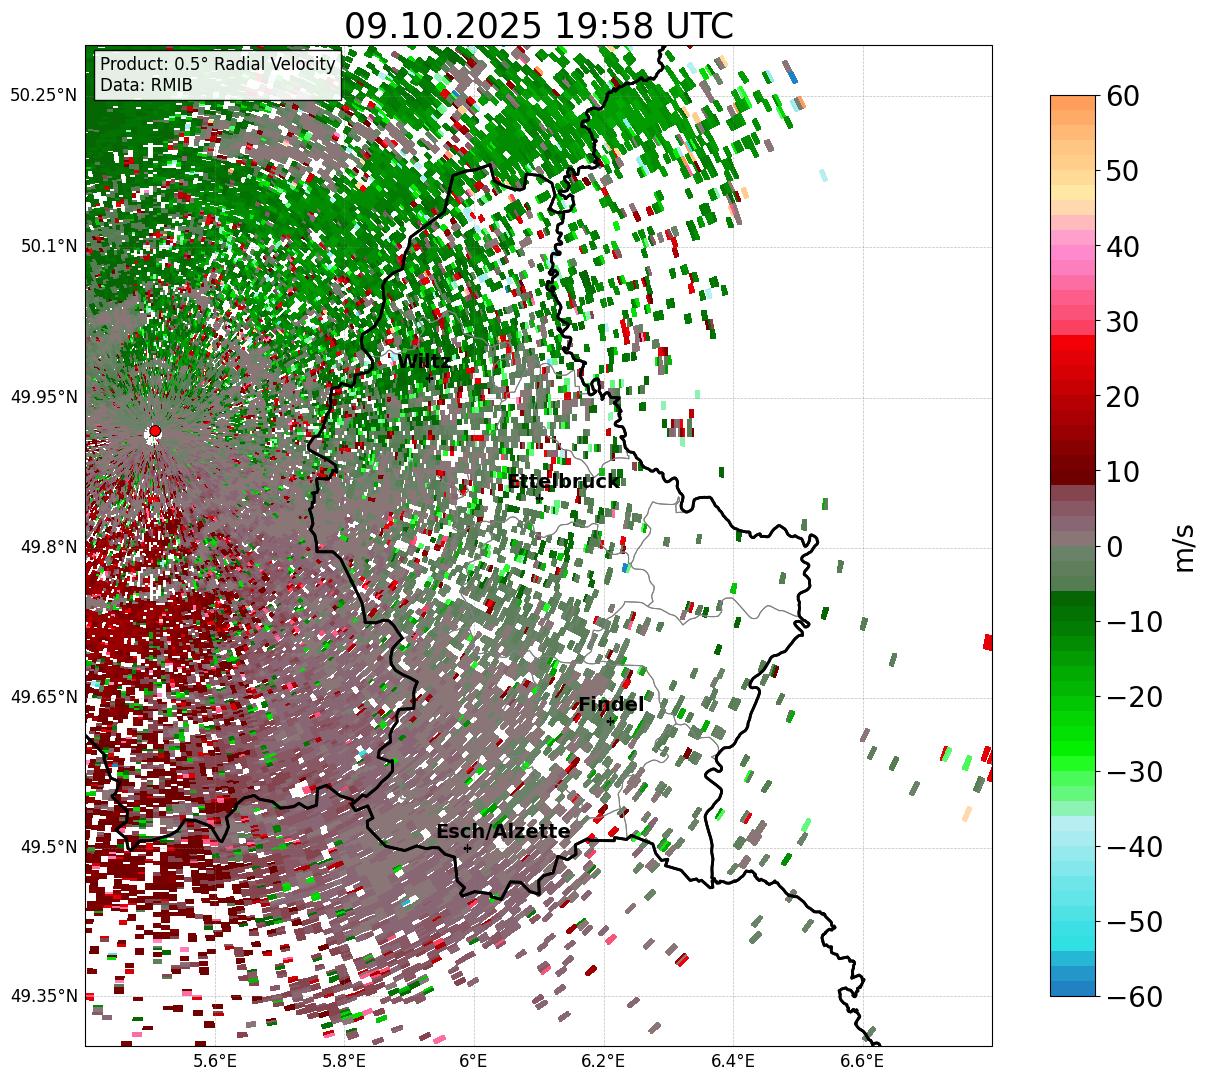Click the colorbar value −20
1207x1081 pixels.
pyautogui.click(x=1135, y=696)
